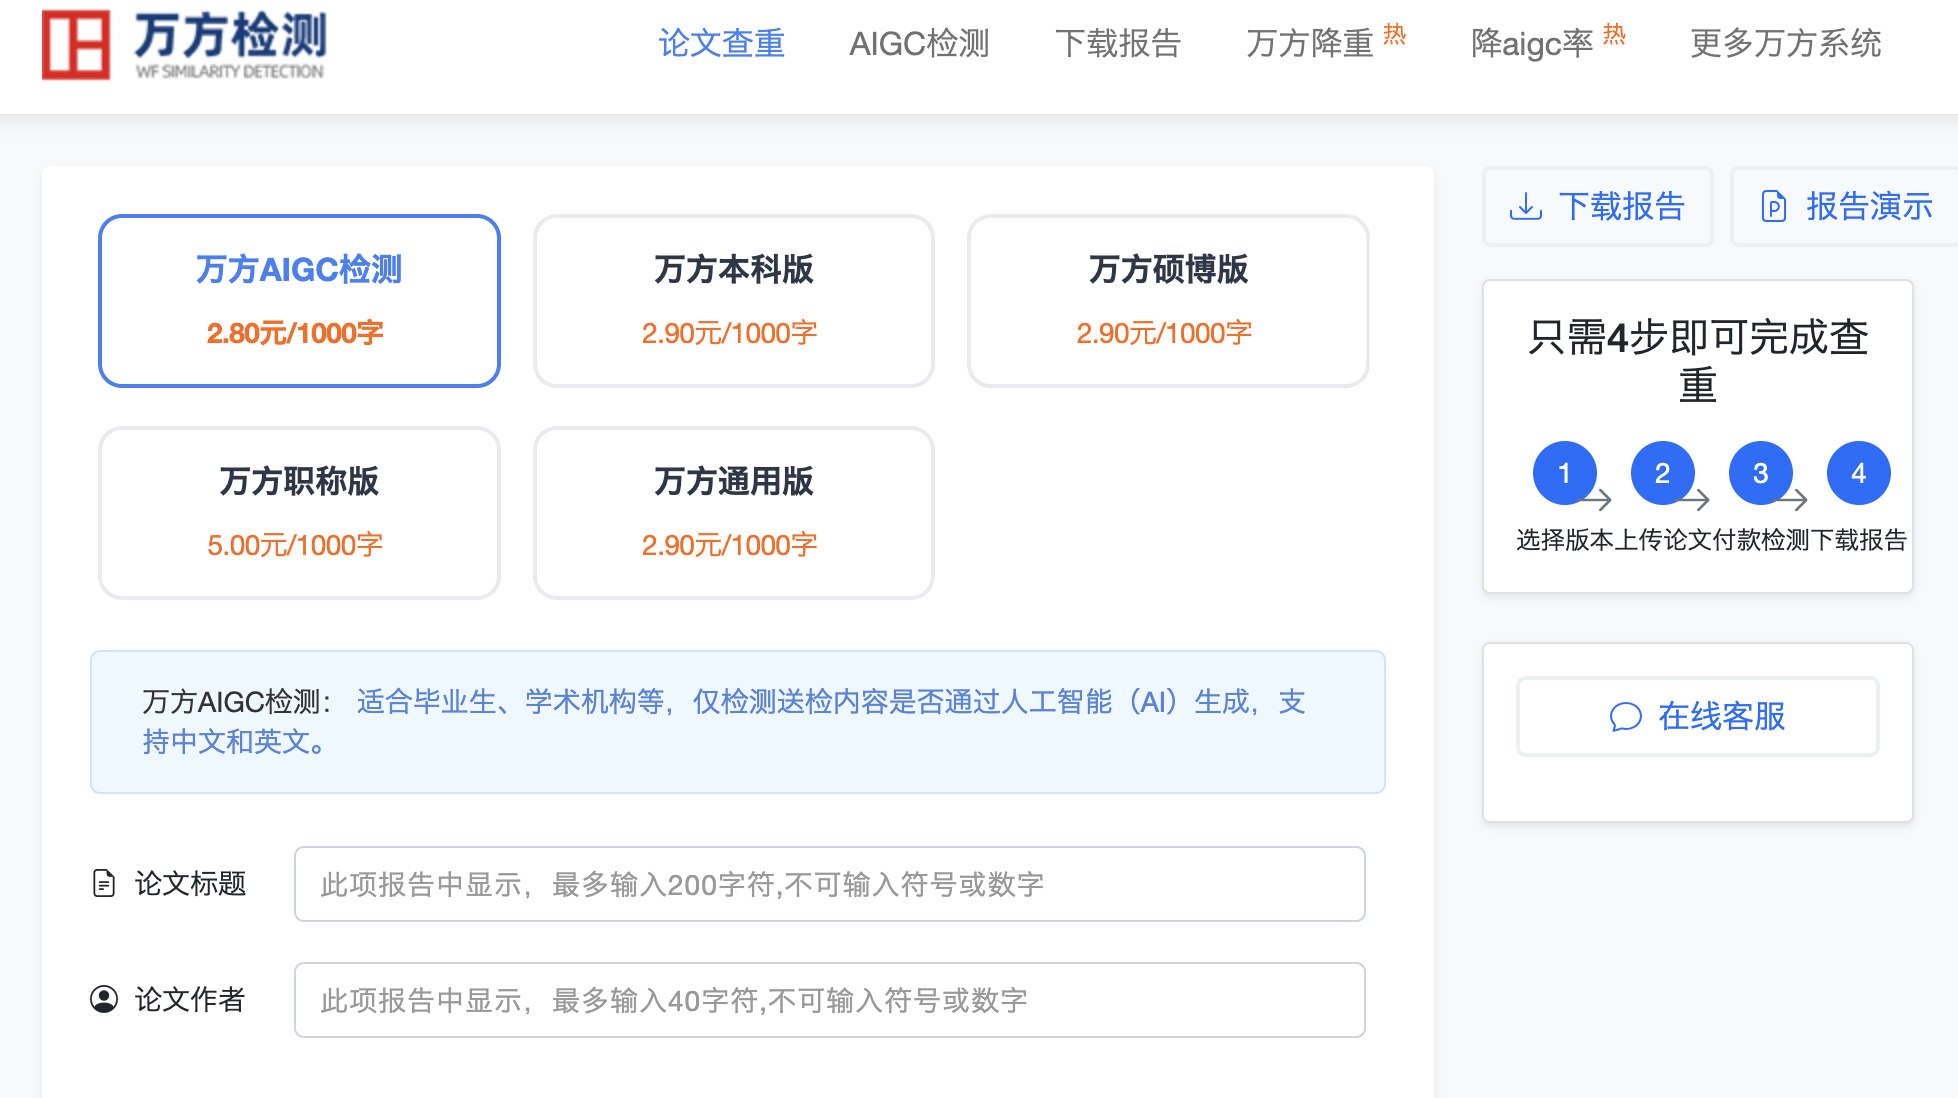
Task: Click step 4 circle 下载报告
Action: point(1858,473)
